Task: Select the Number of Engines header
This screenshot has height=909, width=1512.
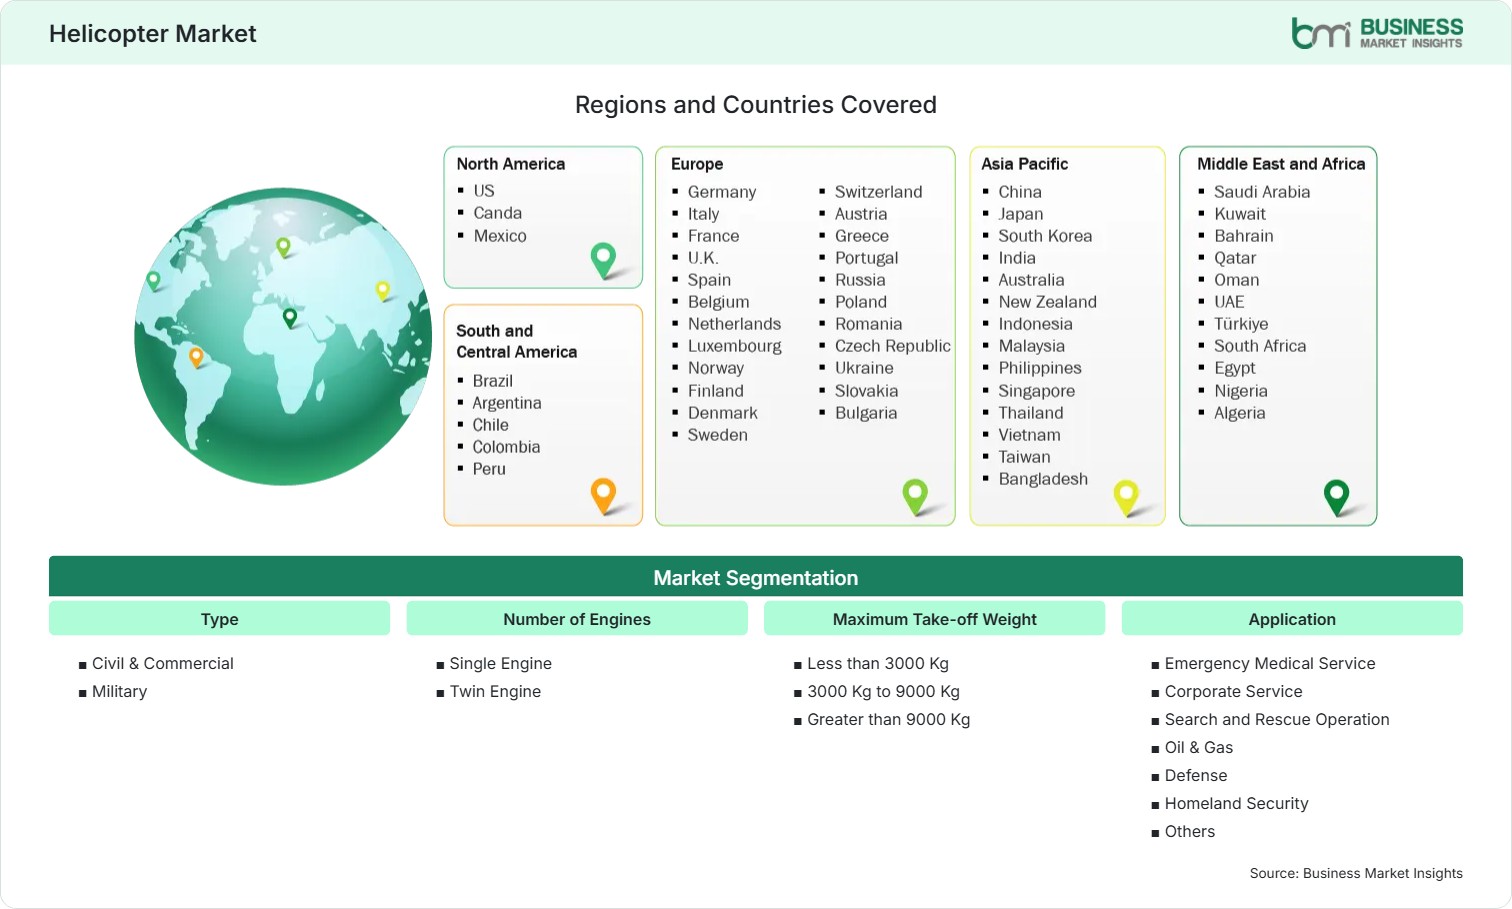Action: click(x=577, y=619)
